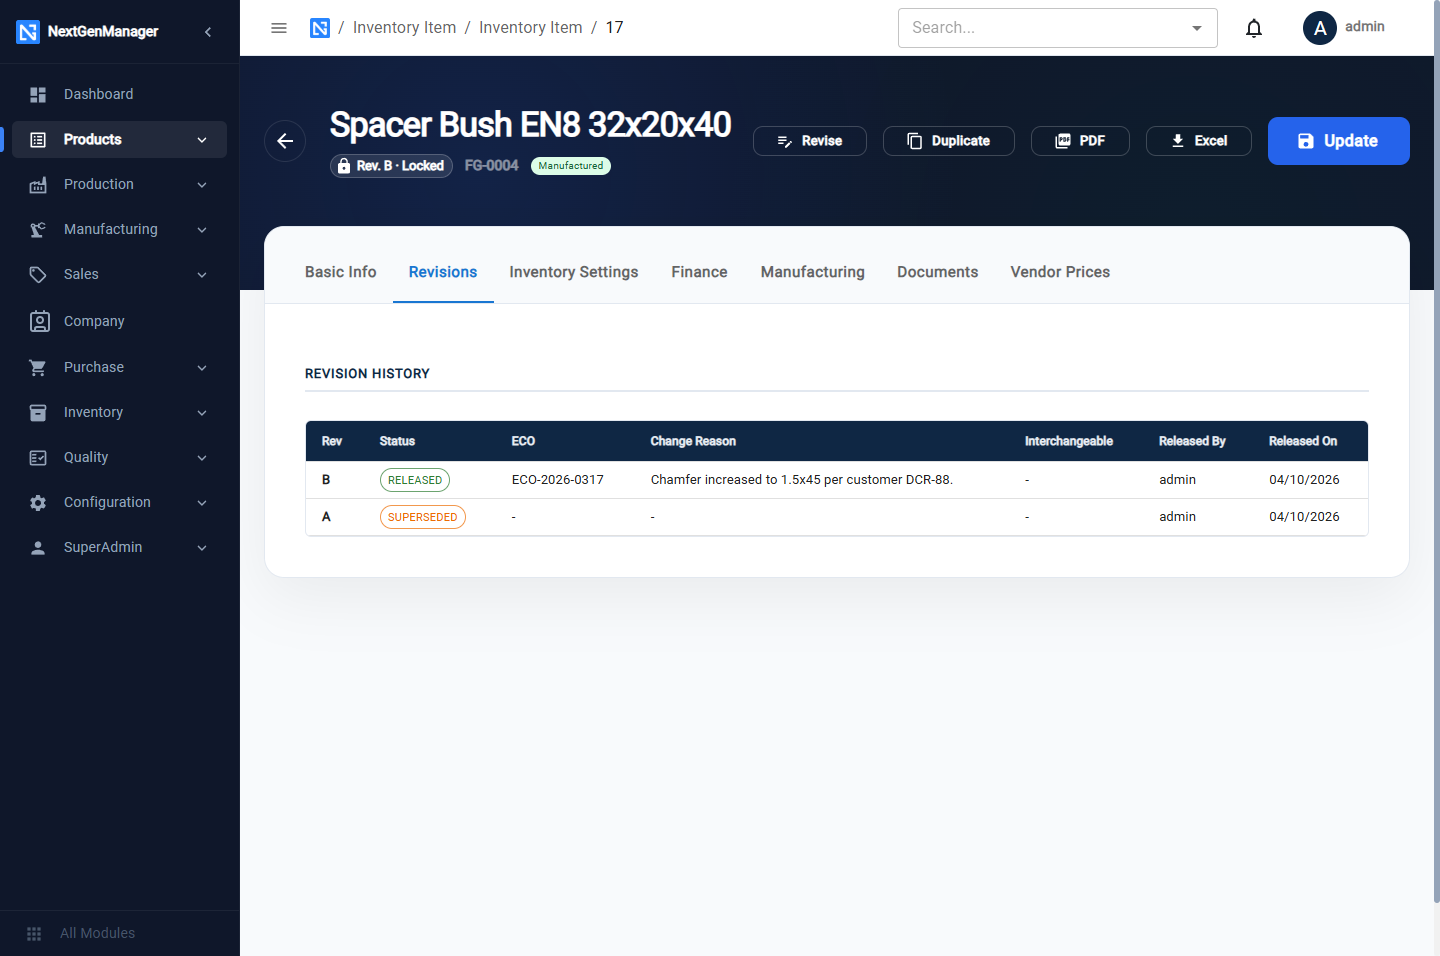Switch to the Finance tab

pos(699,272)
